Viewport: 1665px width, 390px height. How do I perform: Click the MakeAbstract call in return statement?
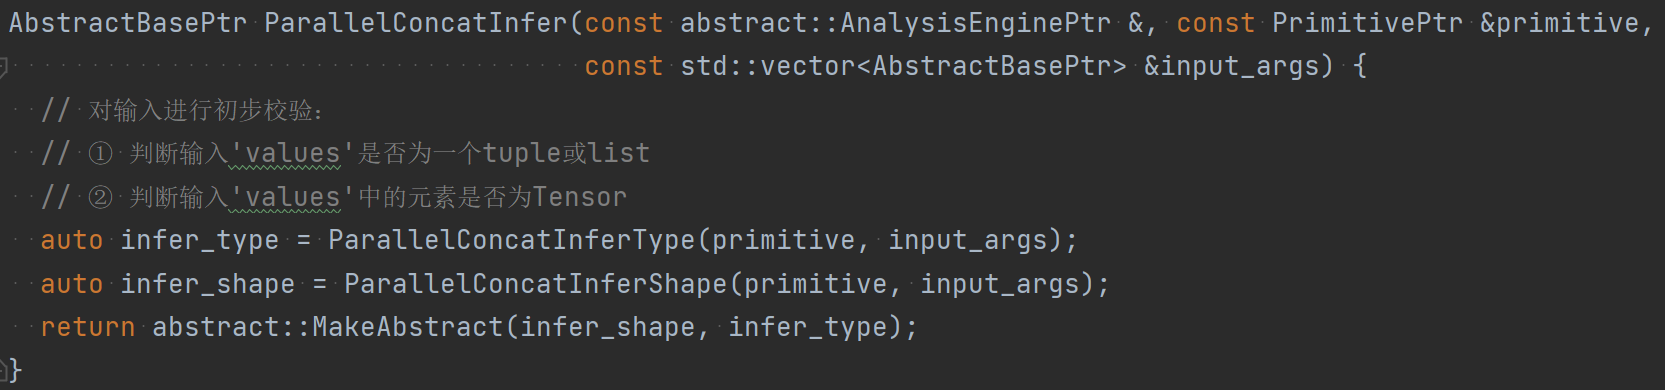point(407,327)
